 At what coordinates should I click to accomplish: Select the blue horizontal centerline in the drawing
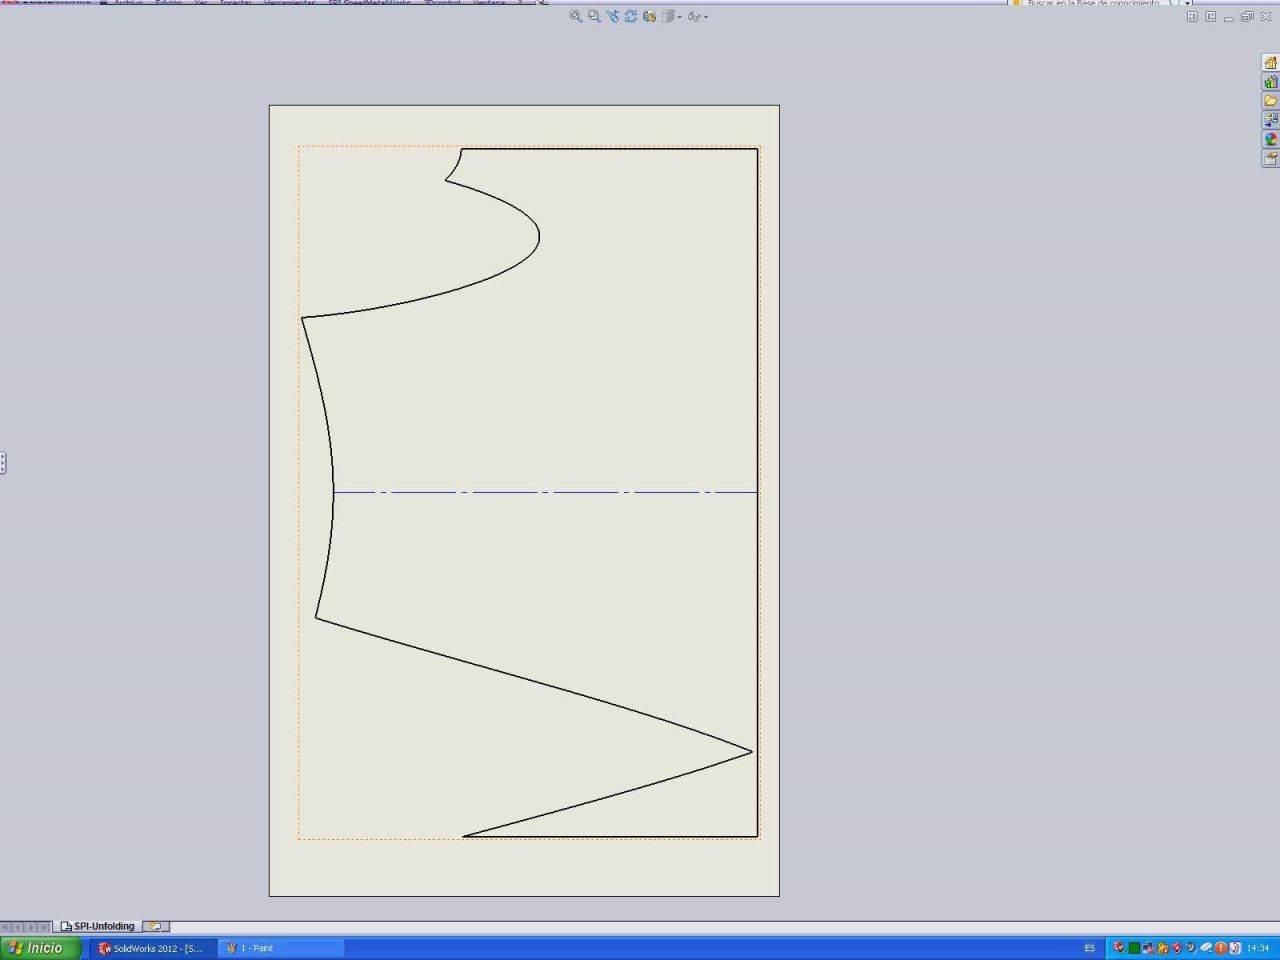tap(545, 492)
